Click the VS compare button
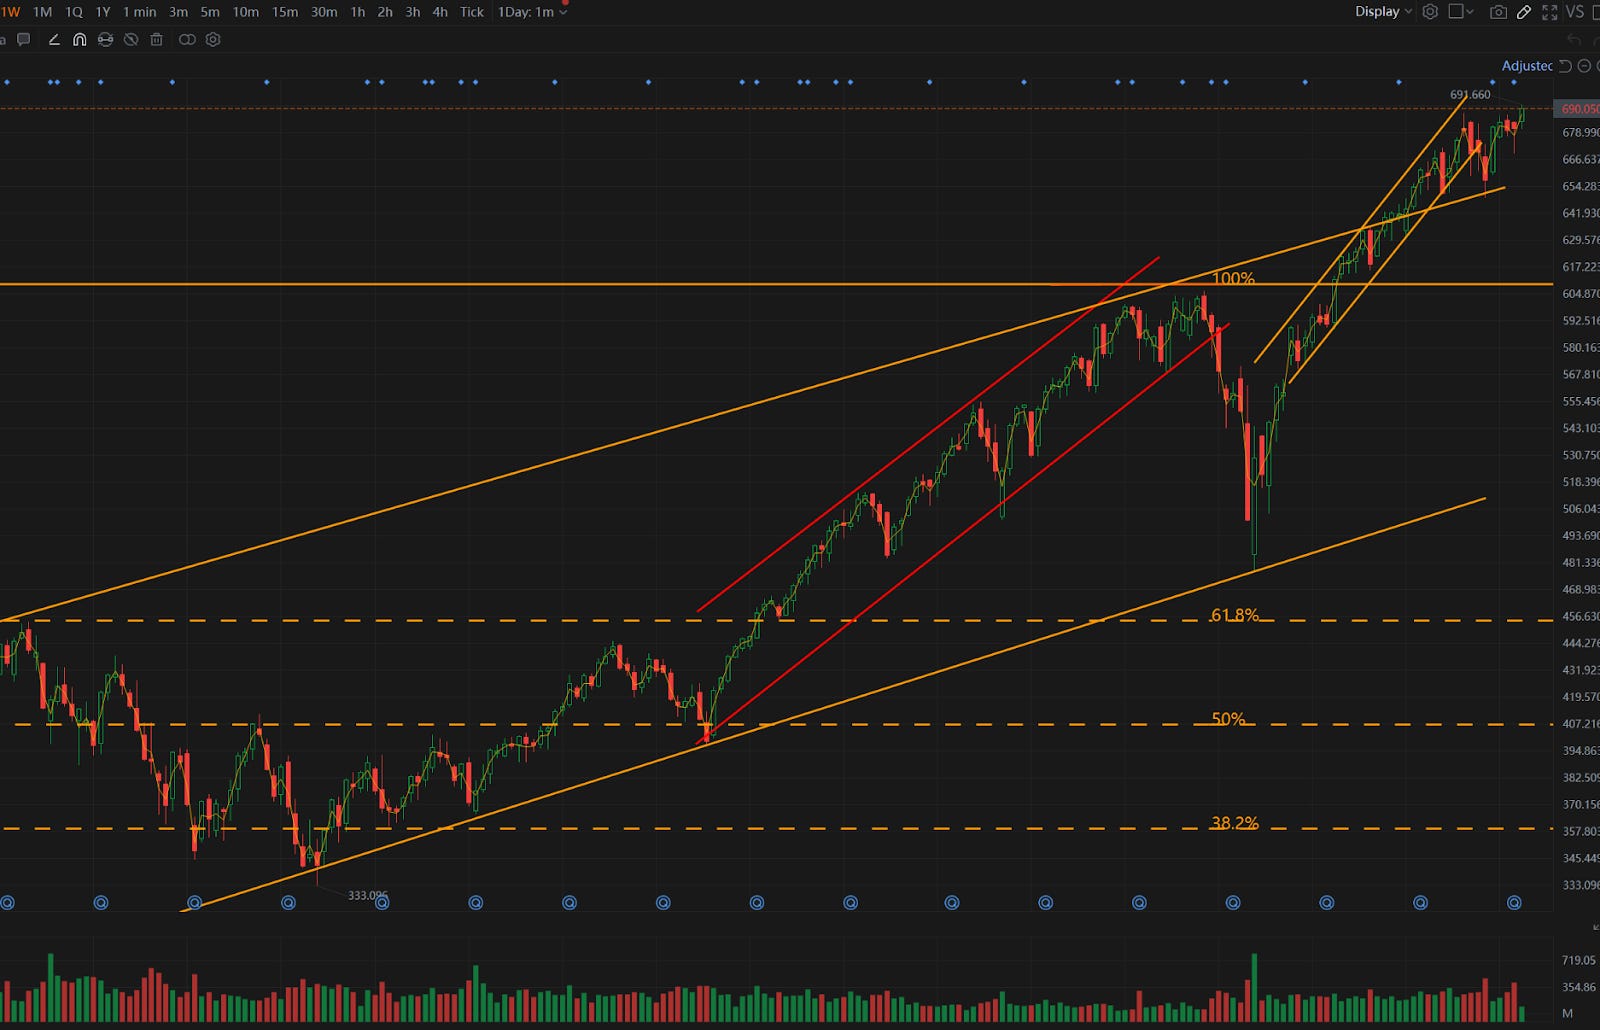This screenshot has width=1600, height=1030. pos(1577,12)
